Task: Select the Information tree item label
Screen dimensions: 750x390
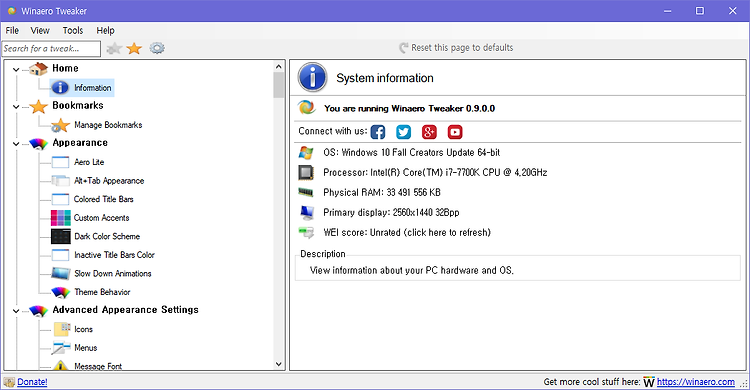Action: click(92, 88)
